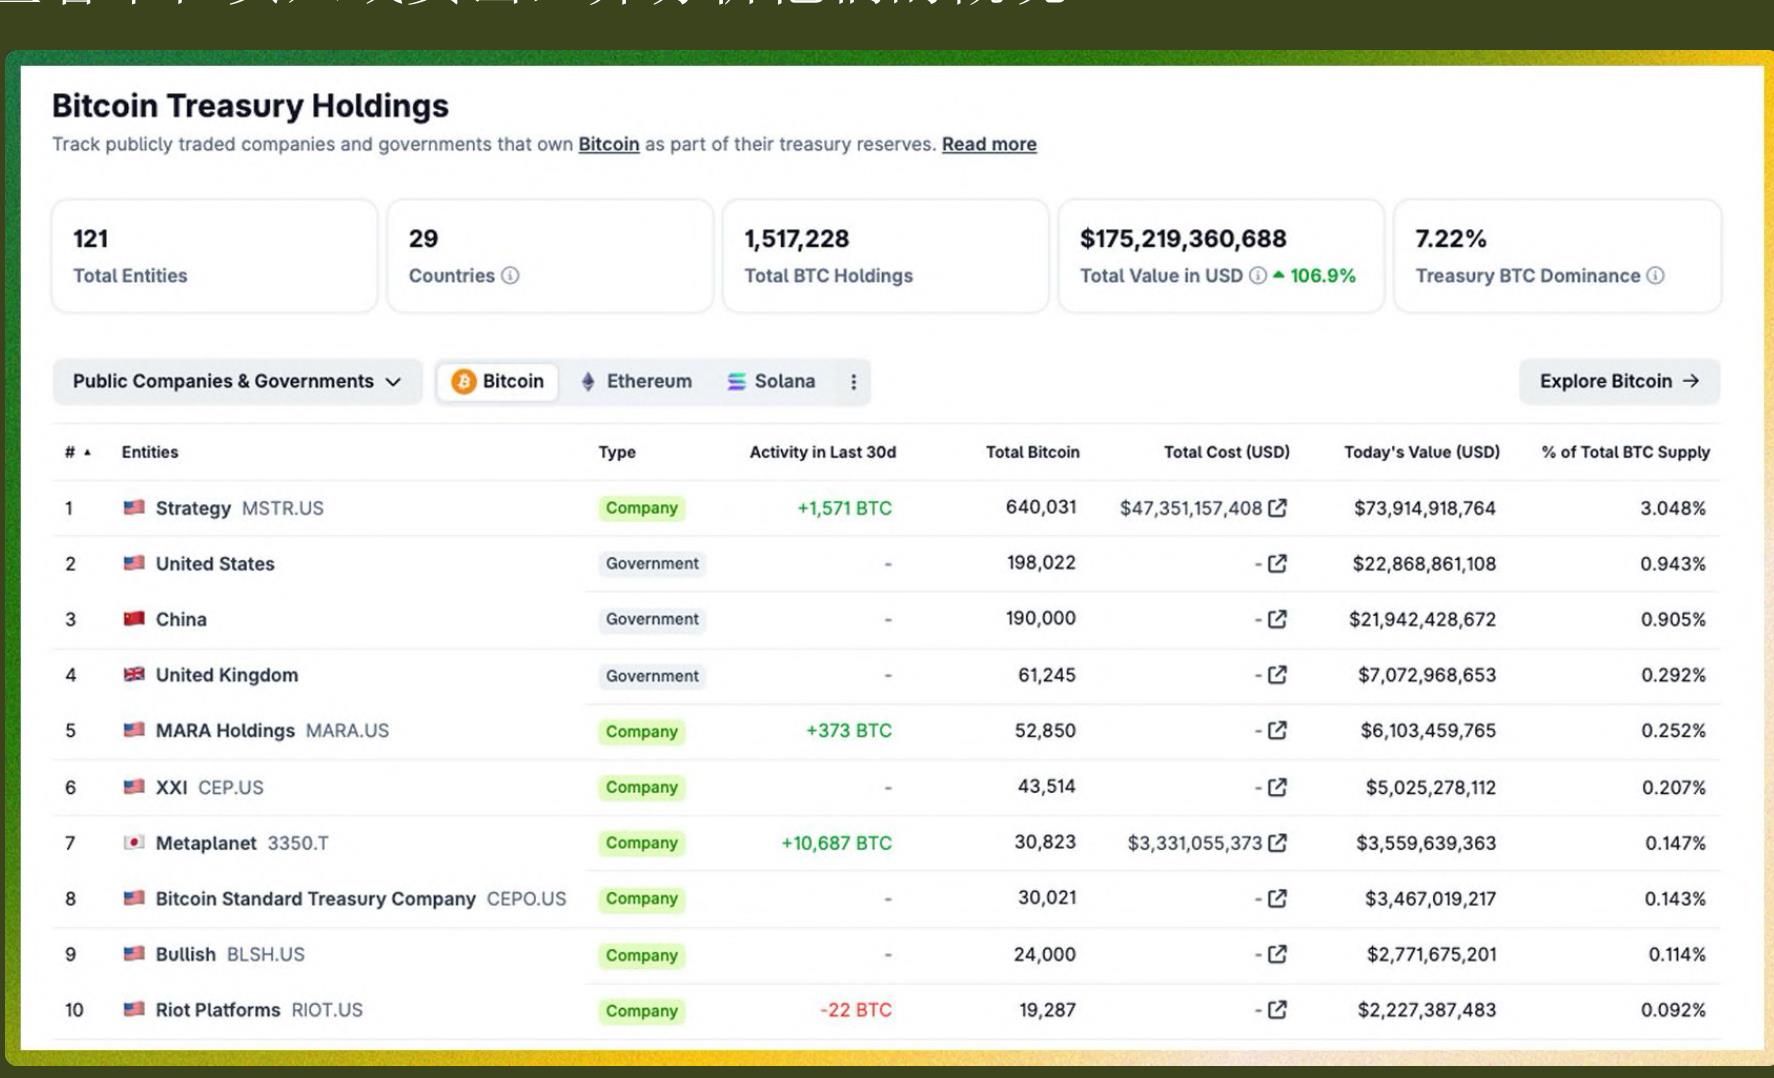Click info icon beside Total Value in USD
The image size is (1774, 1078).
click(1258, 275)
